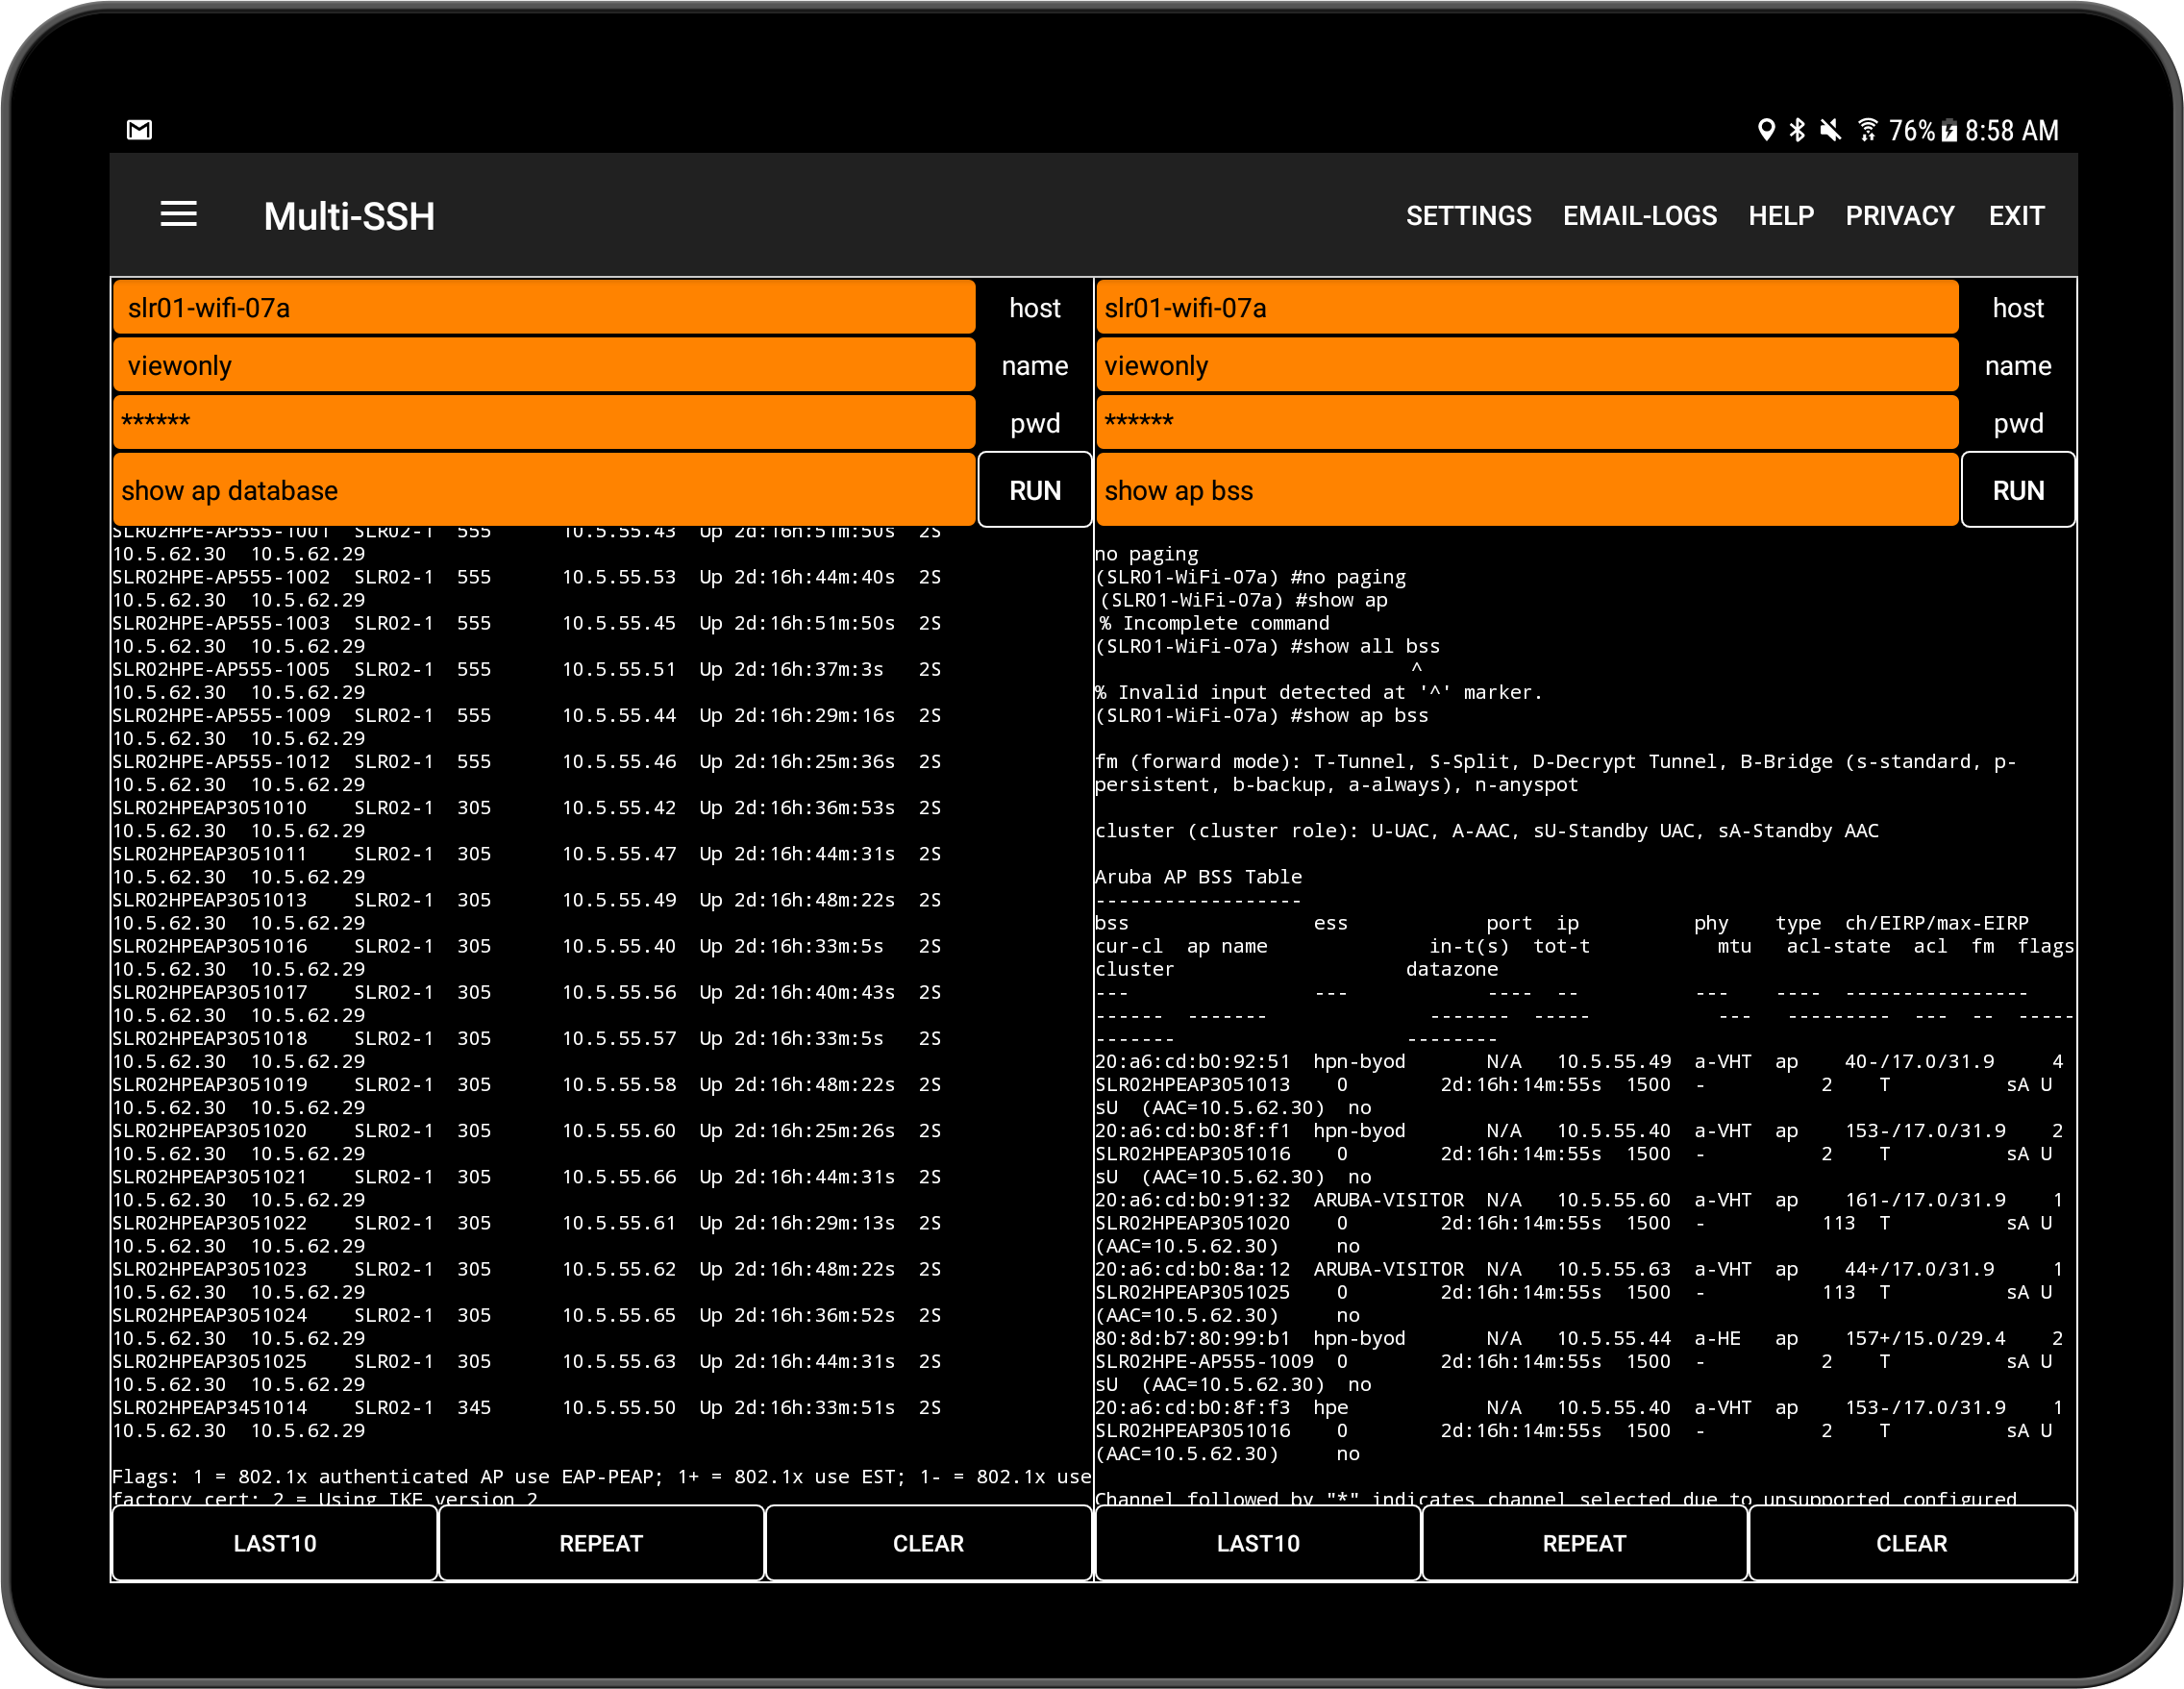This screenshot has height=1689, width=2184.
Task: Click the right panel 'host' label
Action: 2017,308
